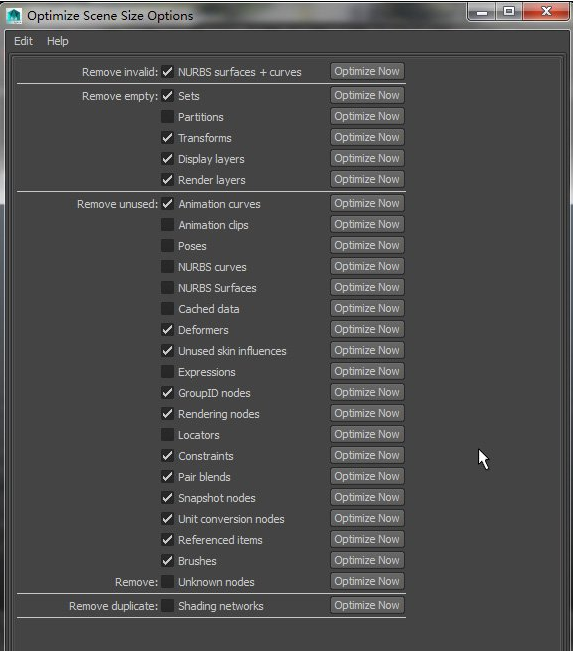Screen dimensions: 573x651
Task: Click Optimize Now for Referenced items
Action: (x=367, y=539)
